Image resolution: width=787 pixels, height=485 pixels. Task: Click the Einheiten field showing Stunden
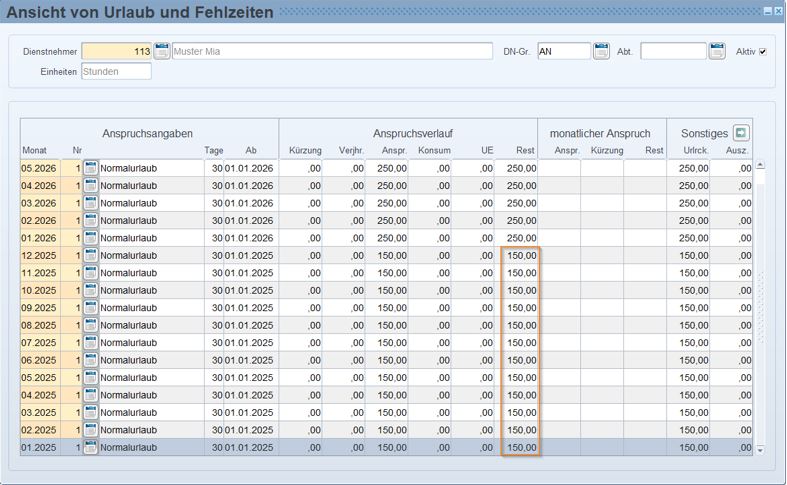click(116, 72)
